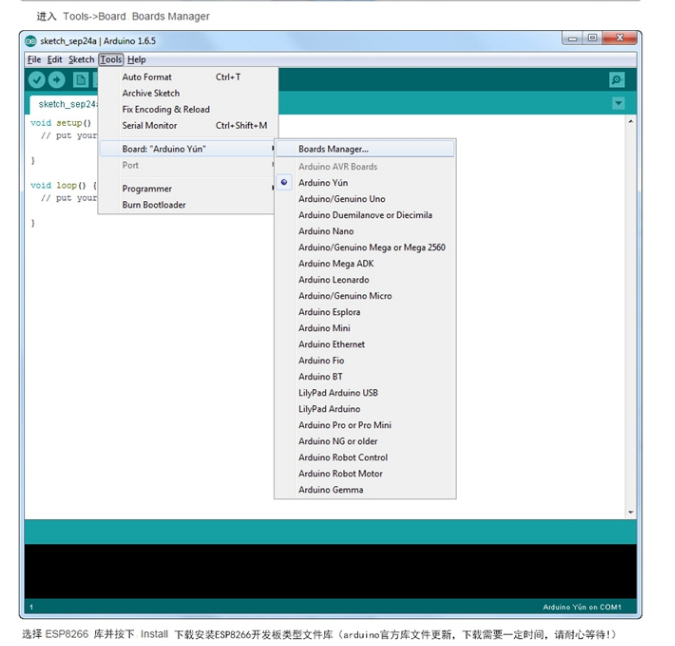
Task: Click the black console output area
Action: 330,571
